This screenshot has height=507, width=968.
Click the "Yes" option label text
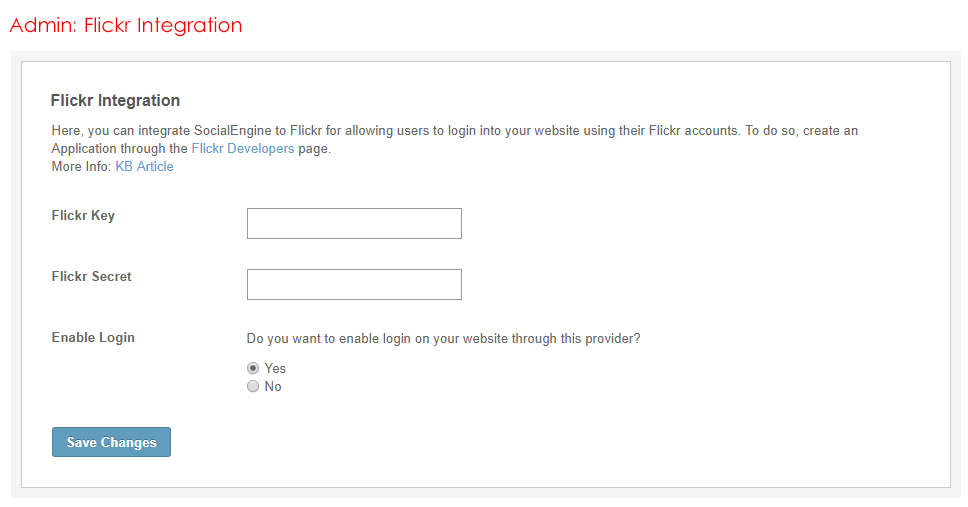275,368
